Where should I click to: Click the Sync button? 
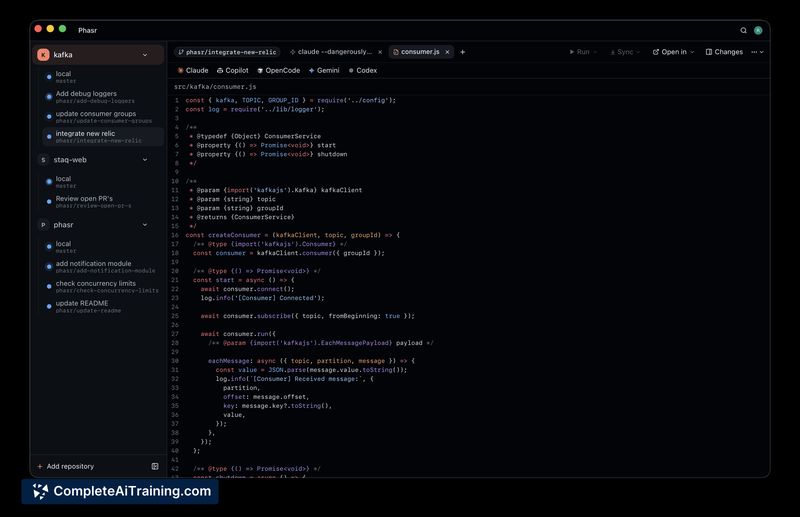(x=621, y=52)
